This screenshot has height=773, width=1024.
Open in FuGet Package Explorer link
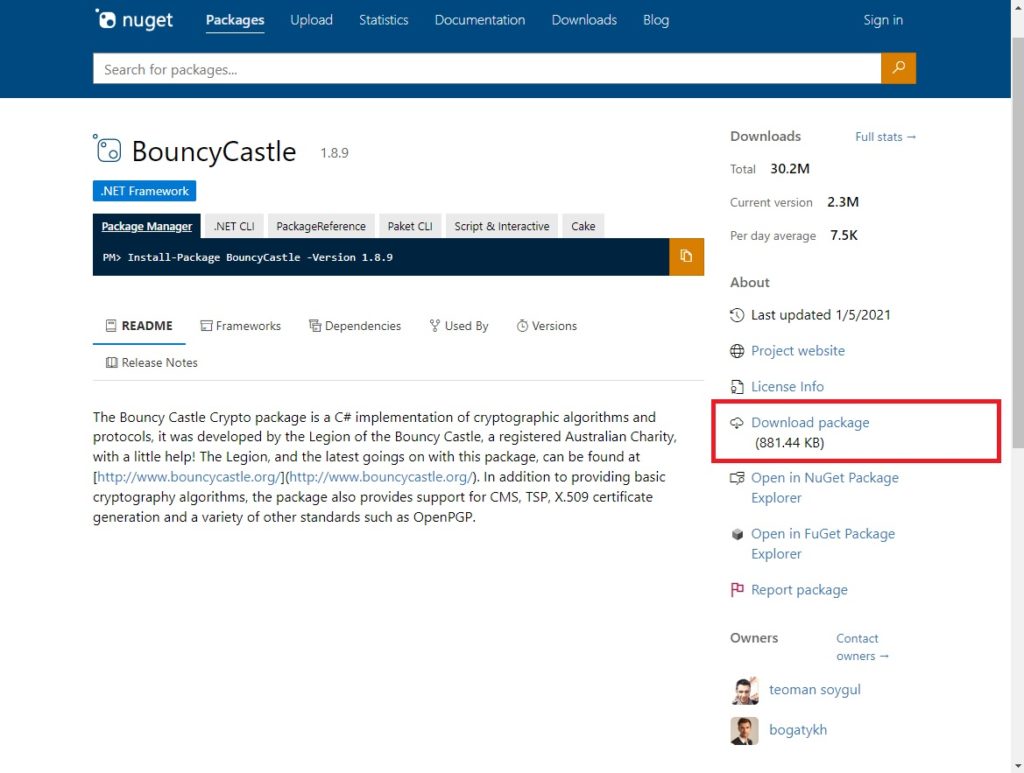(x=823, y=544)
